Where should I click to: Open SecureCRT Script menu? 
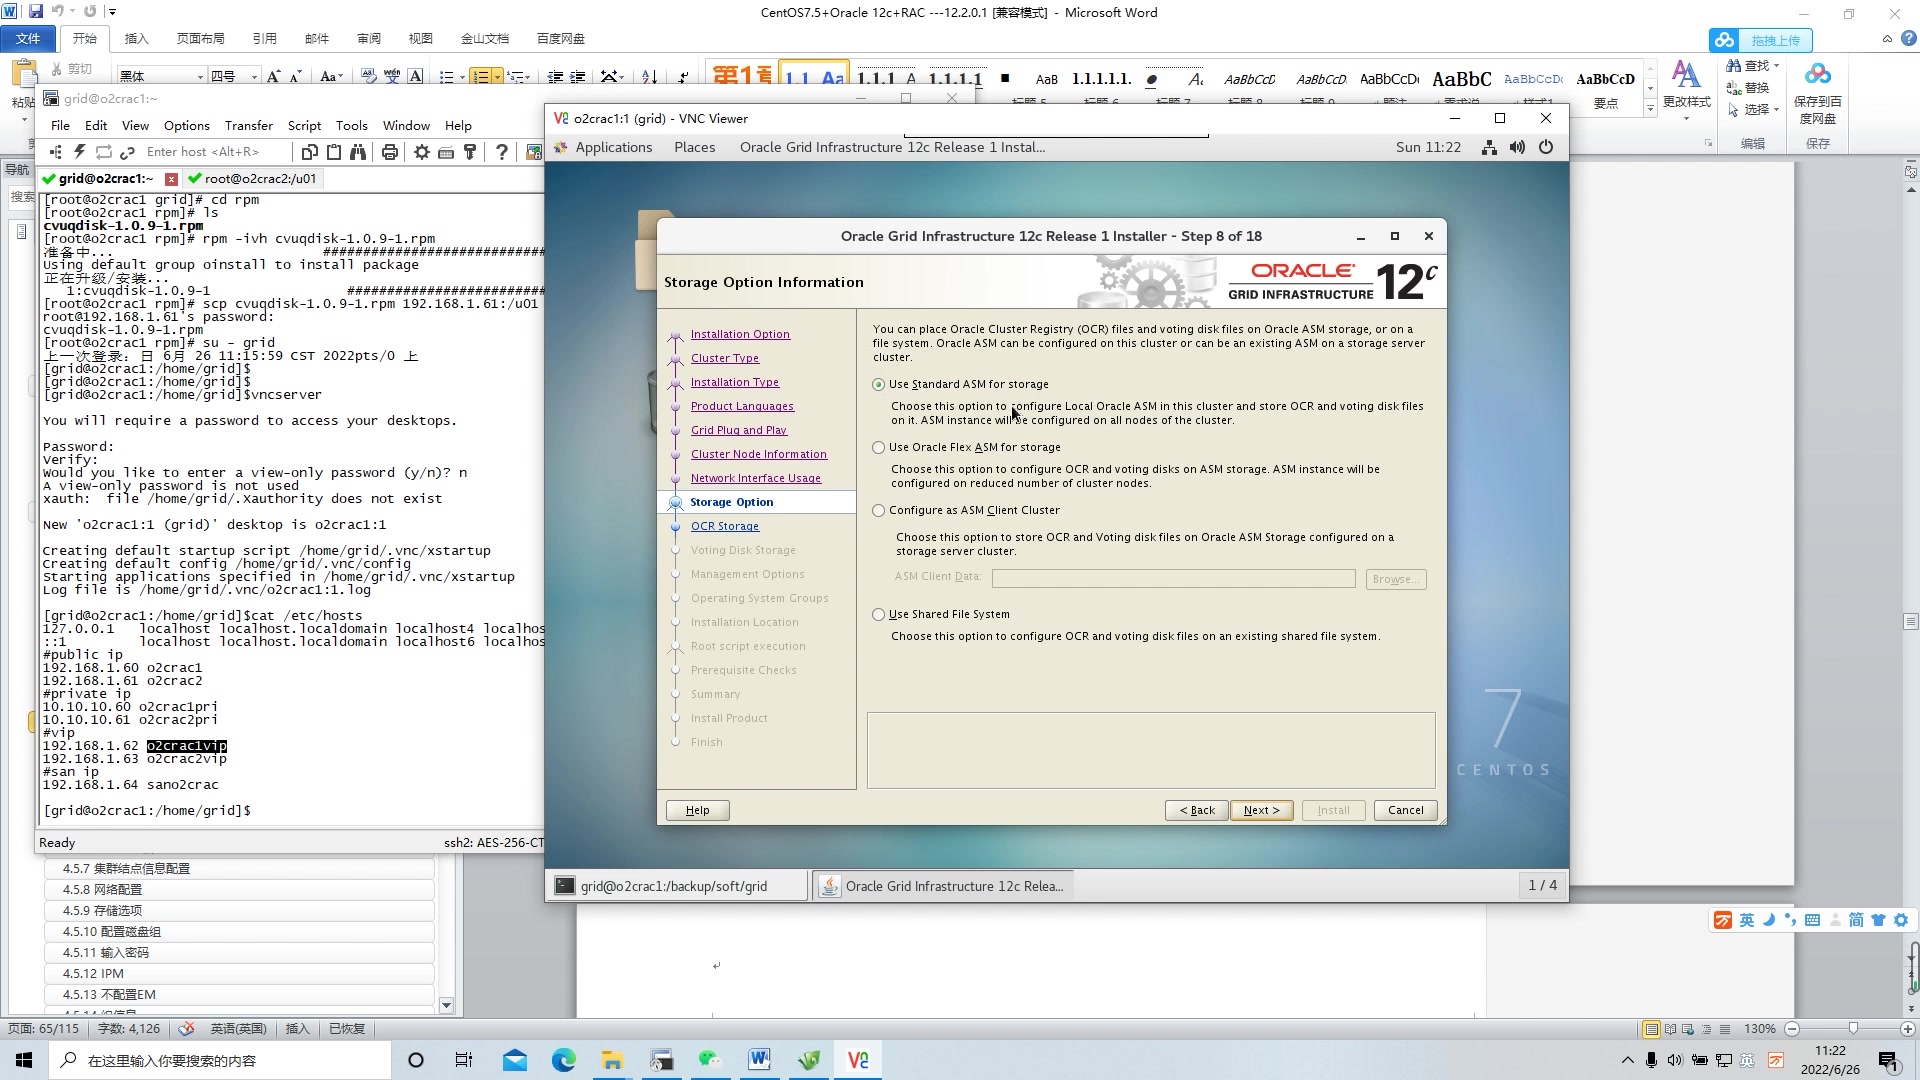304,126
